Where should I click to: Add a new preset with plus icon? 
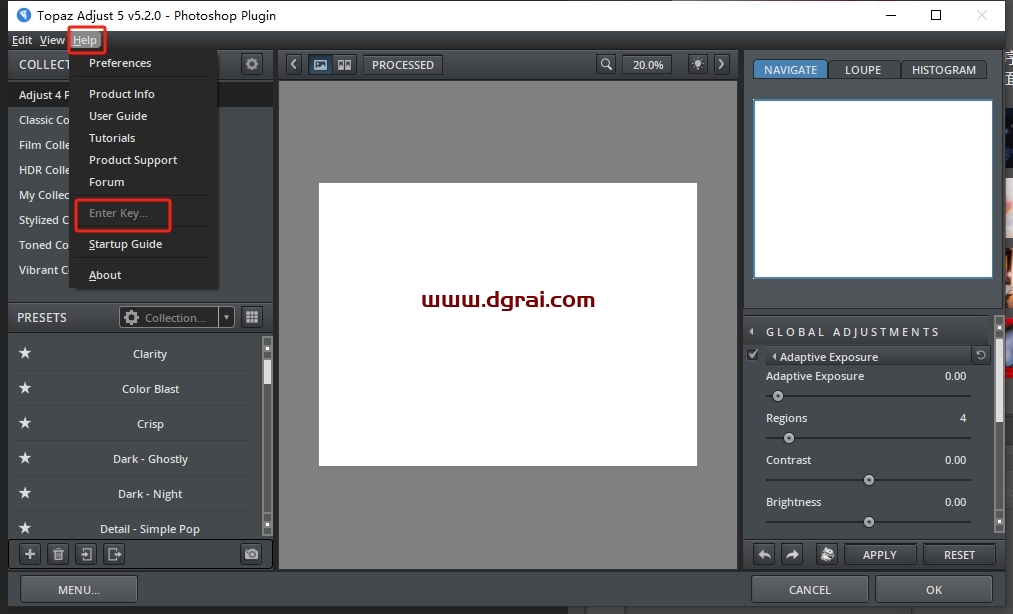point(30,554)
